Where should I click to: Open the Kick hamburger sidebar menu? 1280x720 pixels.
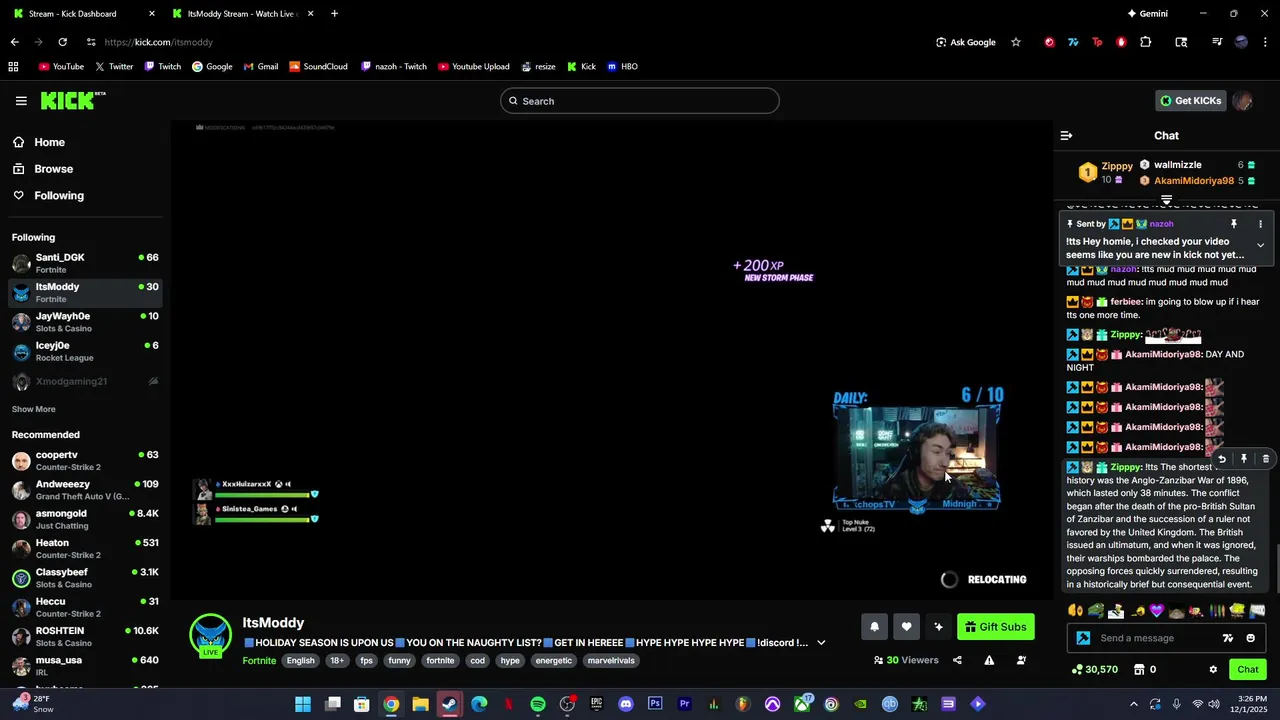[x=21, y=101]
